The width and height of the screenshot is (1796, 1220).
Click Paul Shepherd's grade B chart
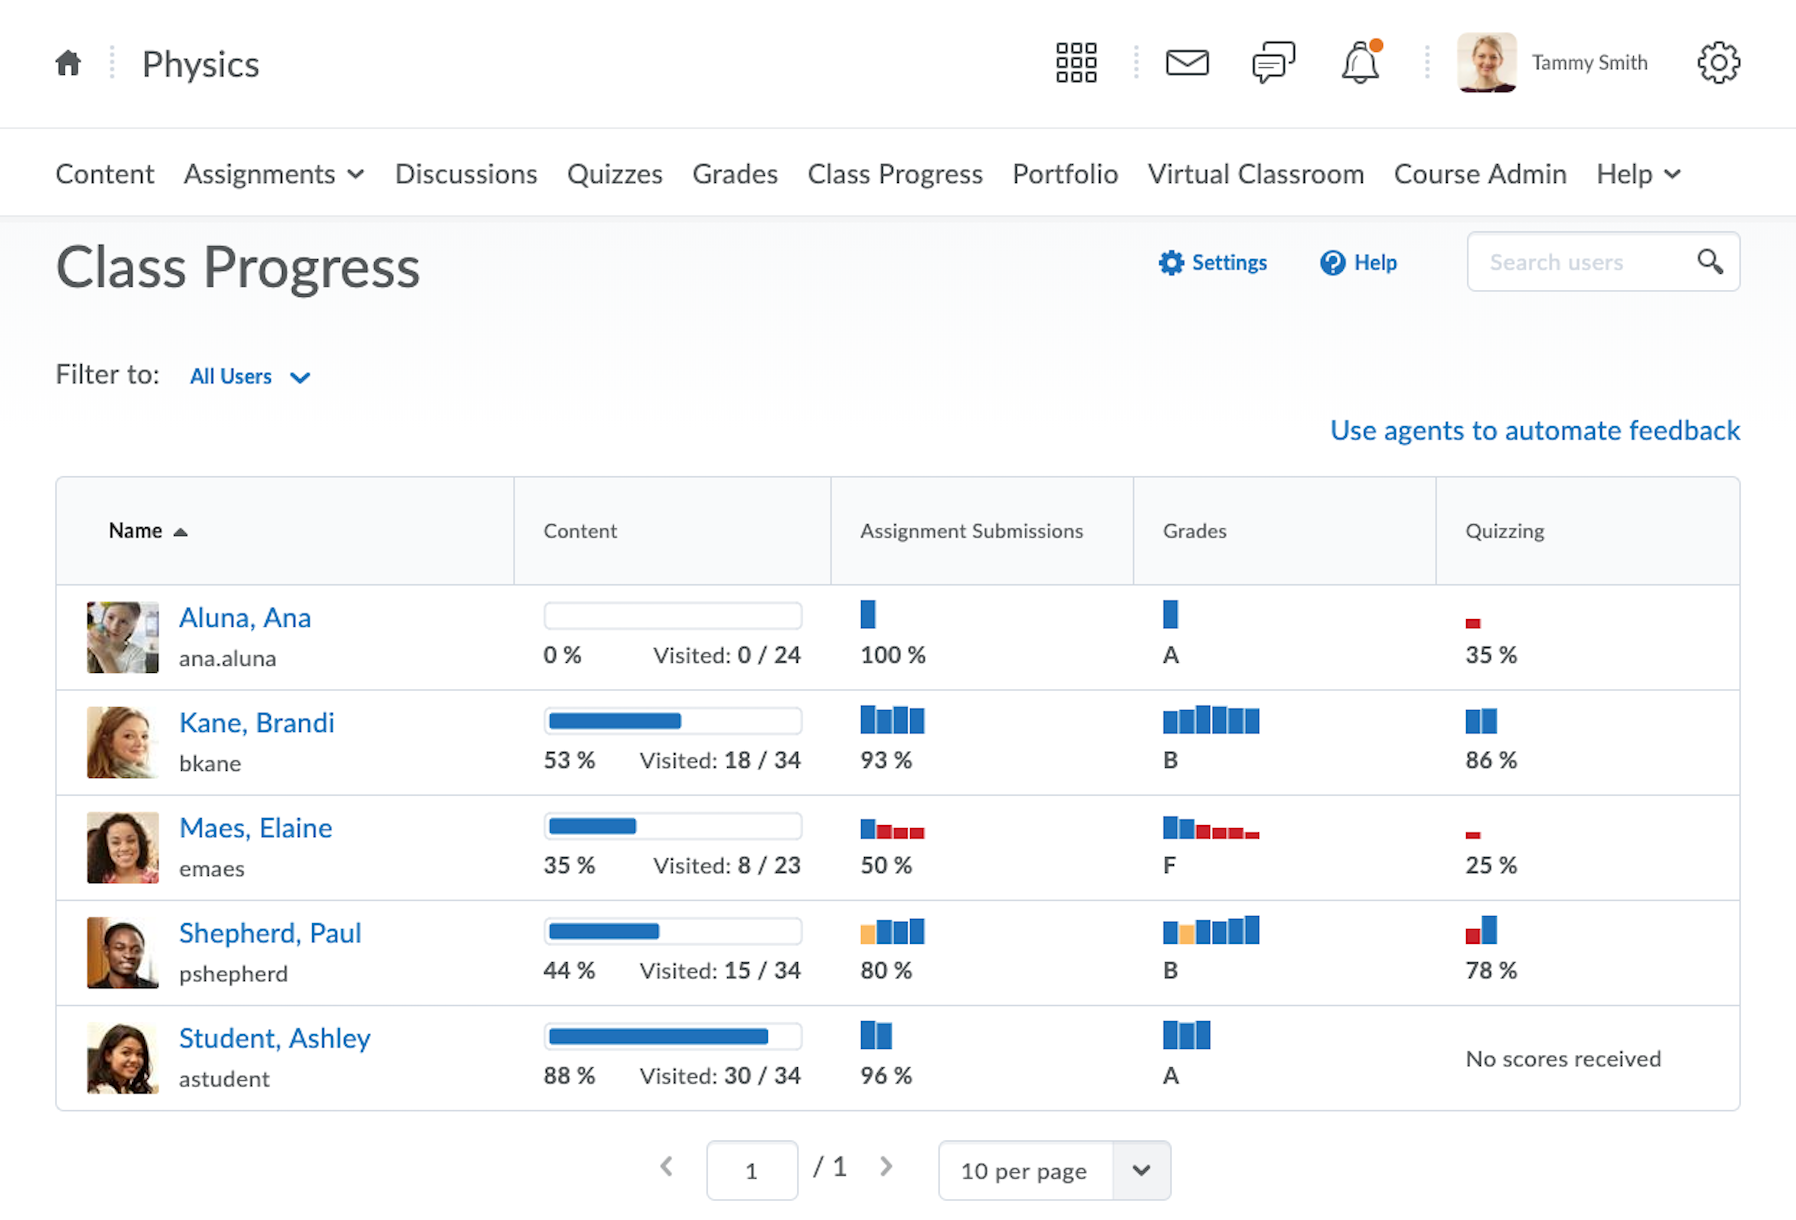coord(1211,930)
